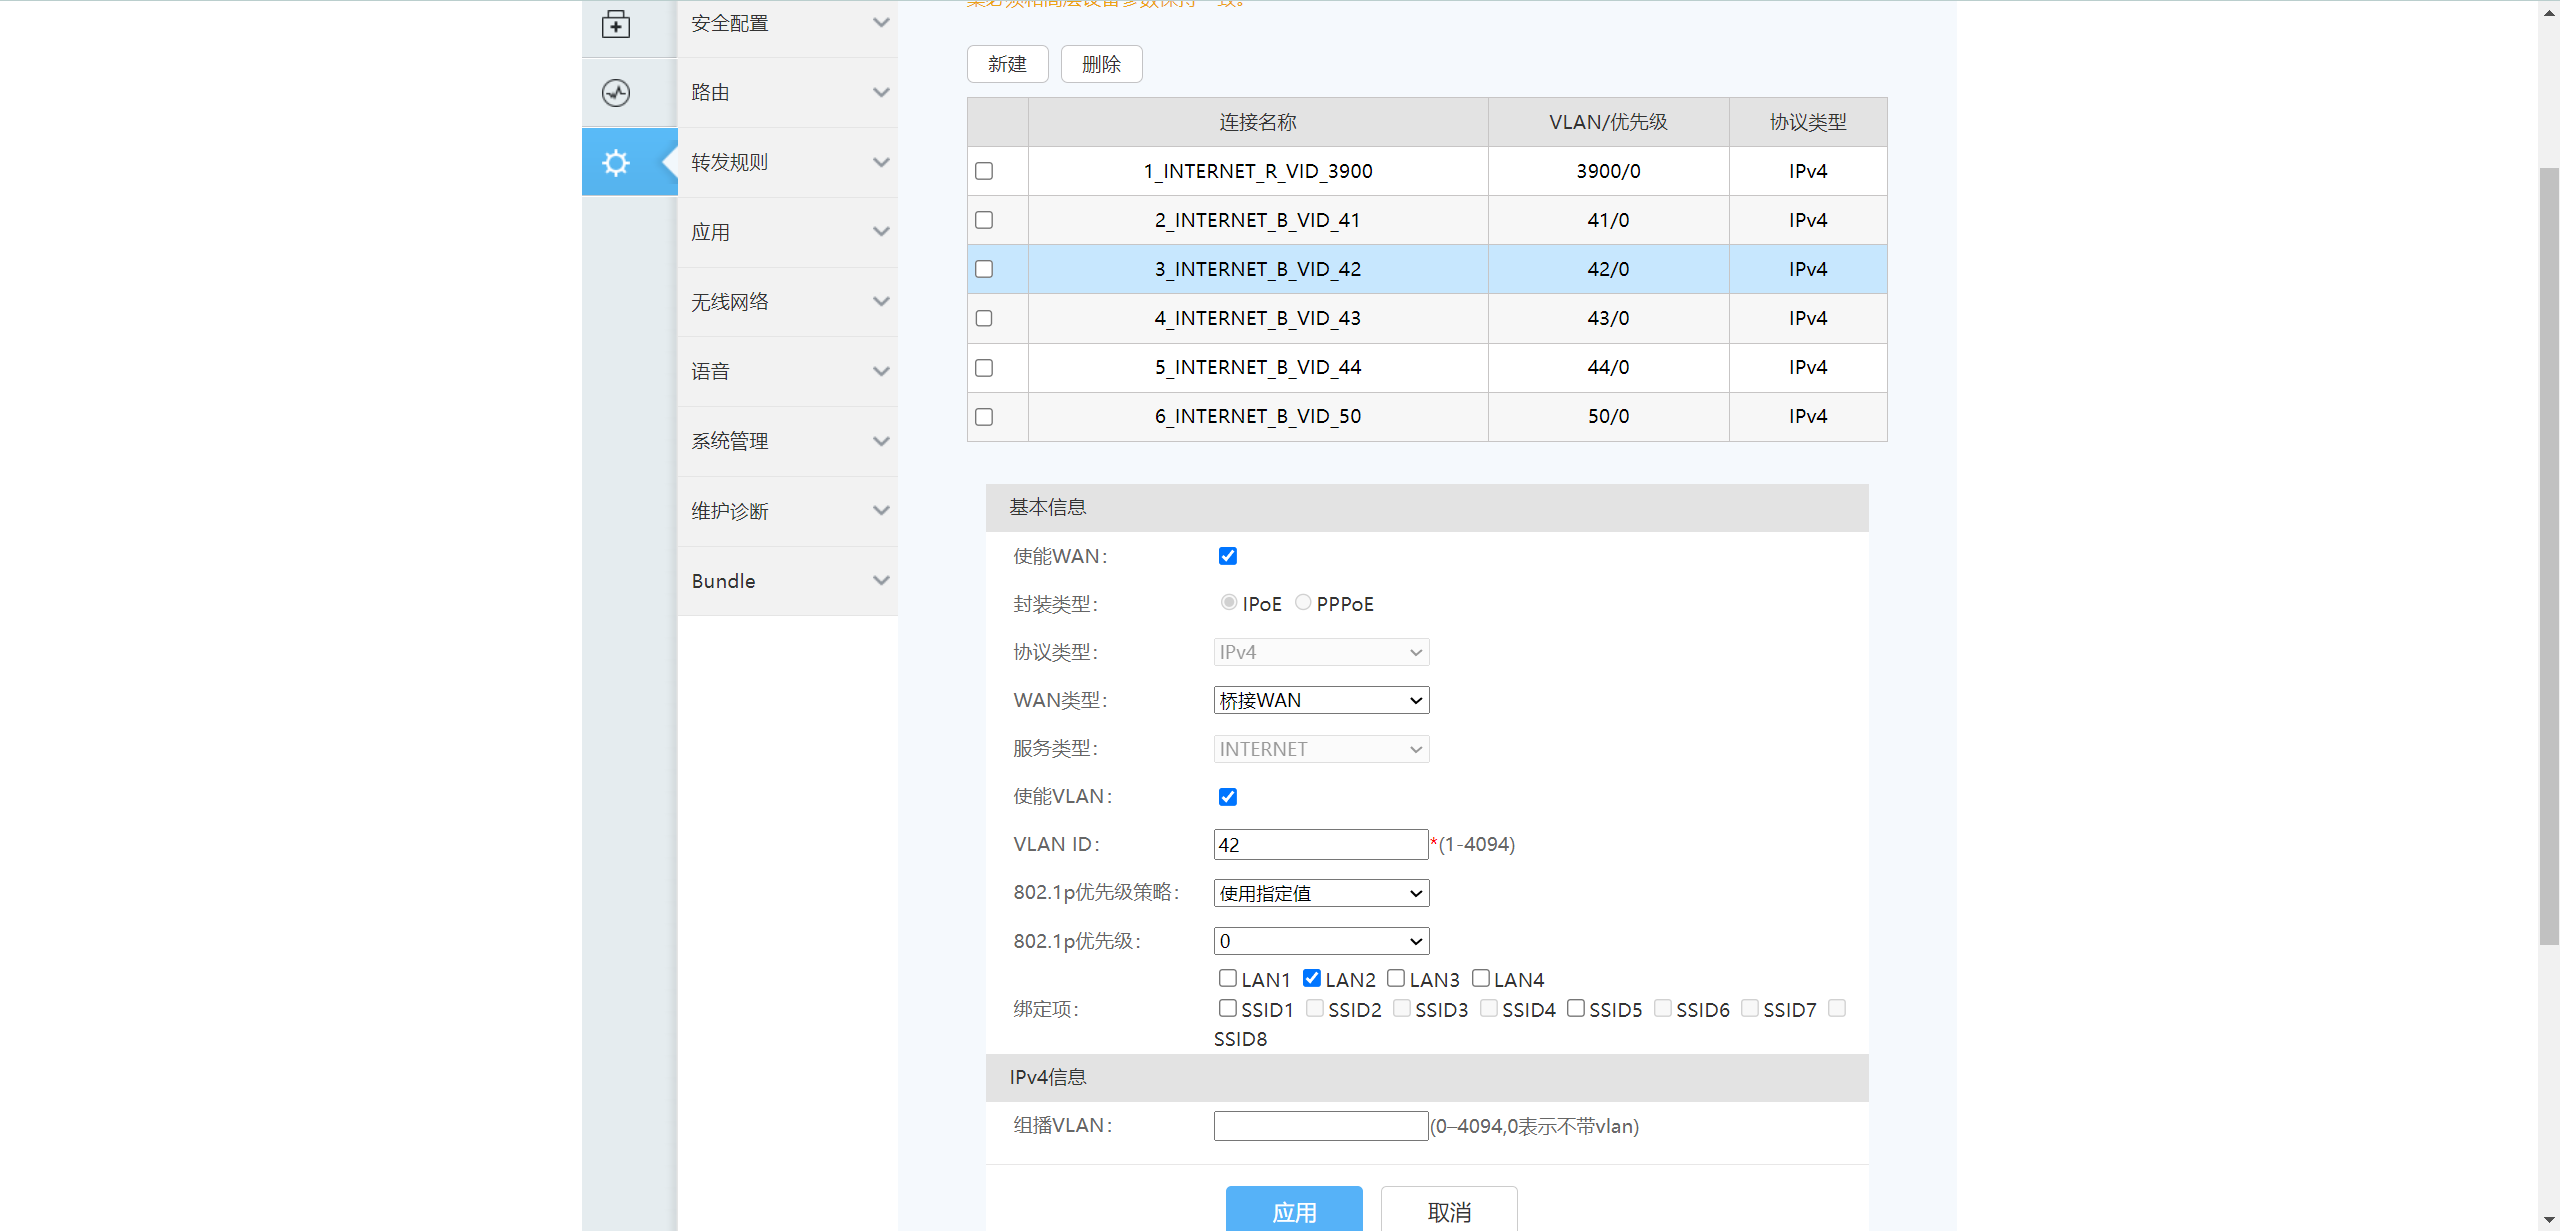Click the VLAN ID input field
2560x1231 pixels.
pos(1320,845)
